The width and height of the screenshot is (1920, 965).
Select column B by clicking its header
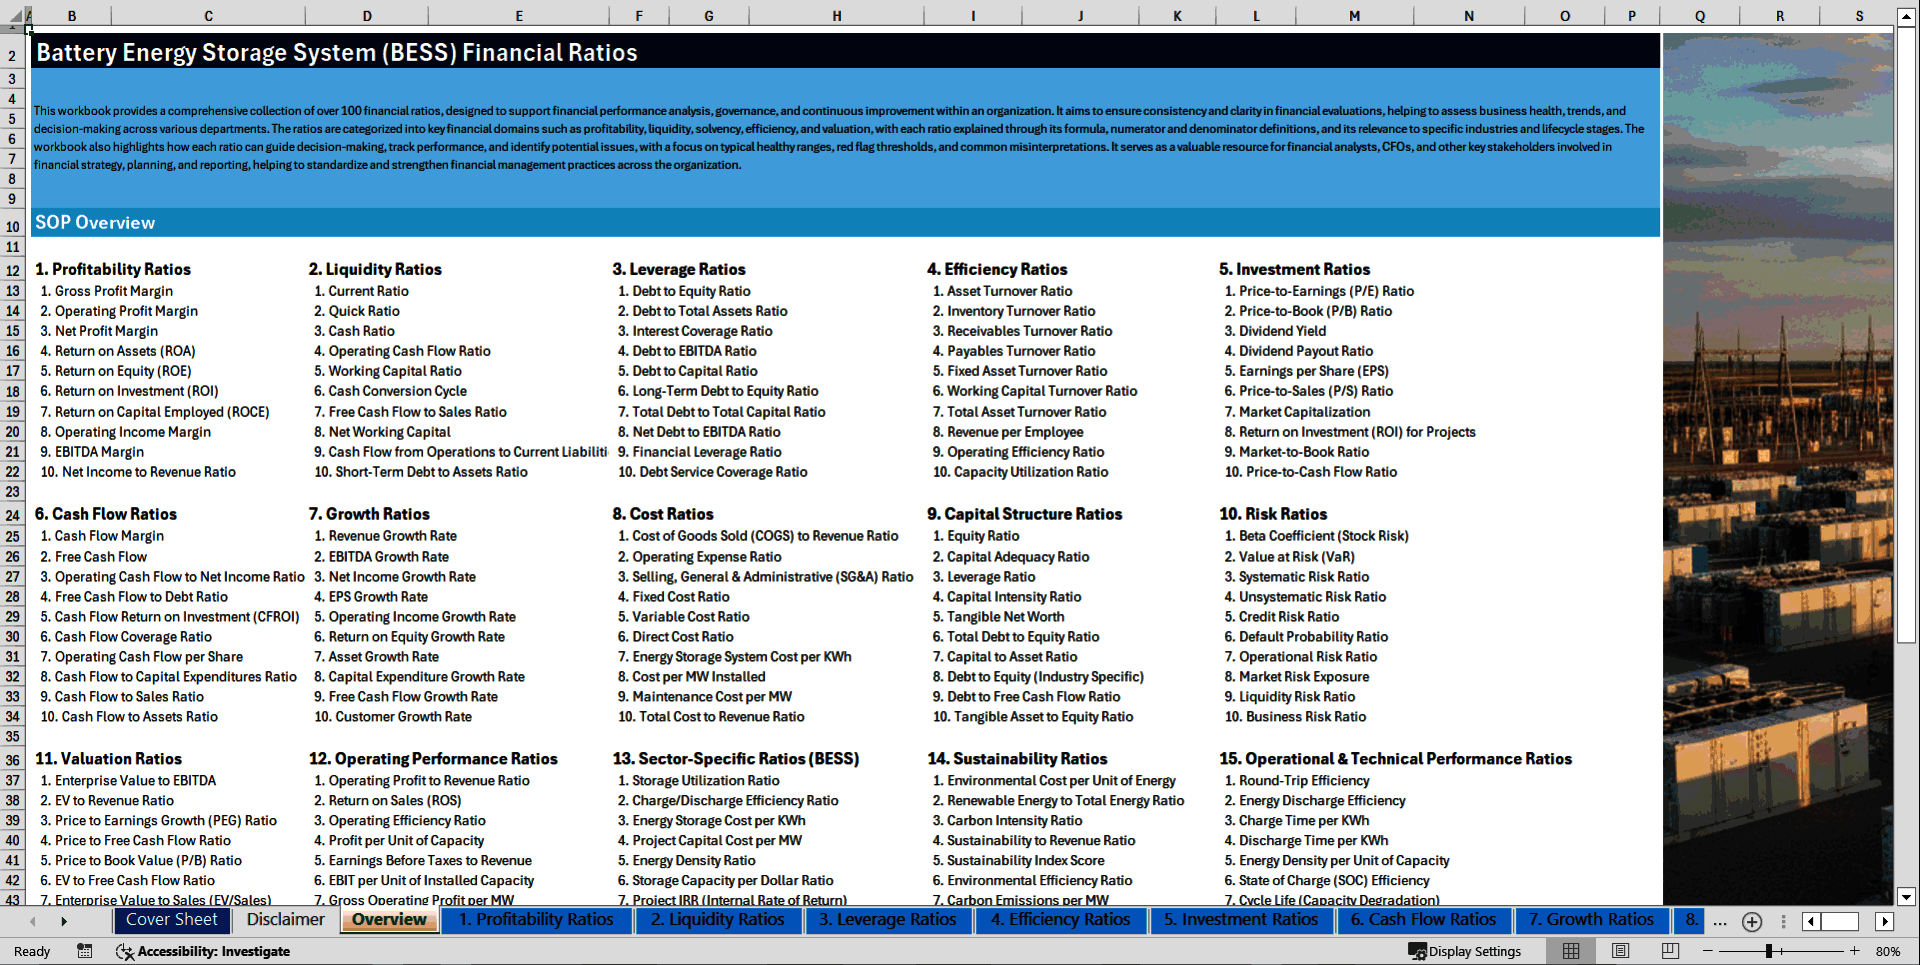click(x=72, y=15)
